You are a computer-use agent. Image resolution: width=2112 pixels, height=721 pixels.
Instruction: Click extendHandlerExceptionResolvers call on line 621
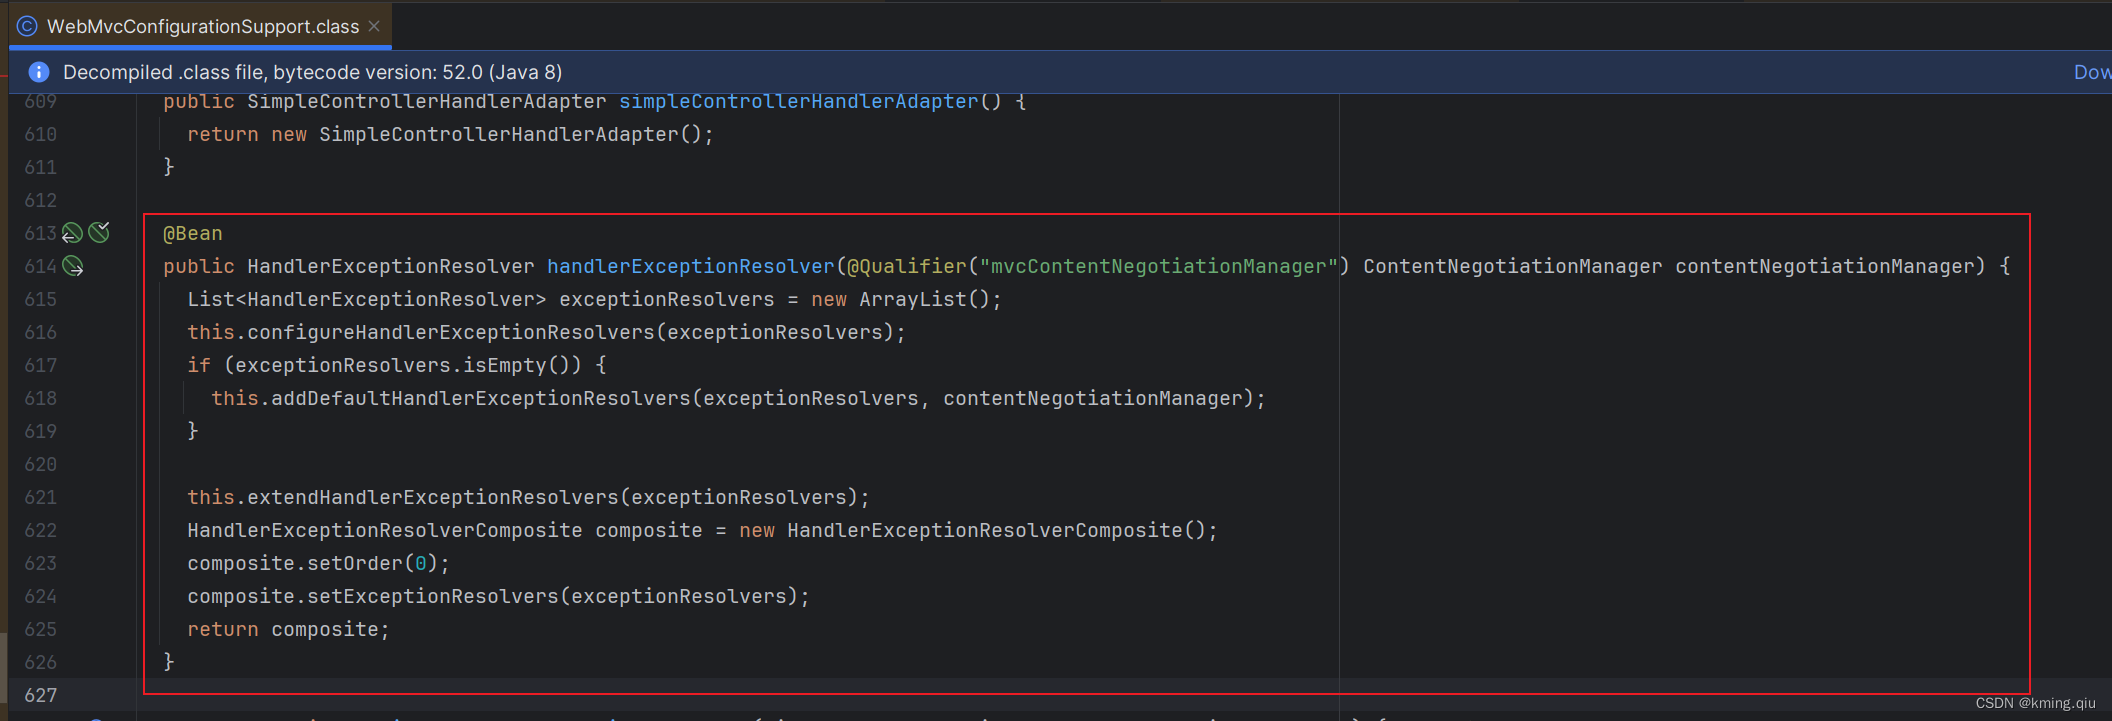[x=433, y=497]
